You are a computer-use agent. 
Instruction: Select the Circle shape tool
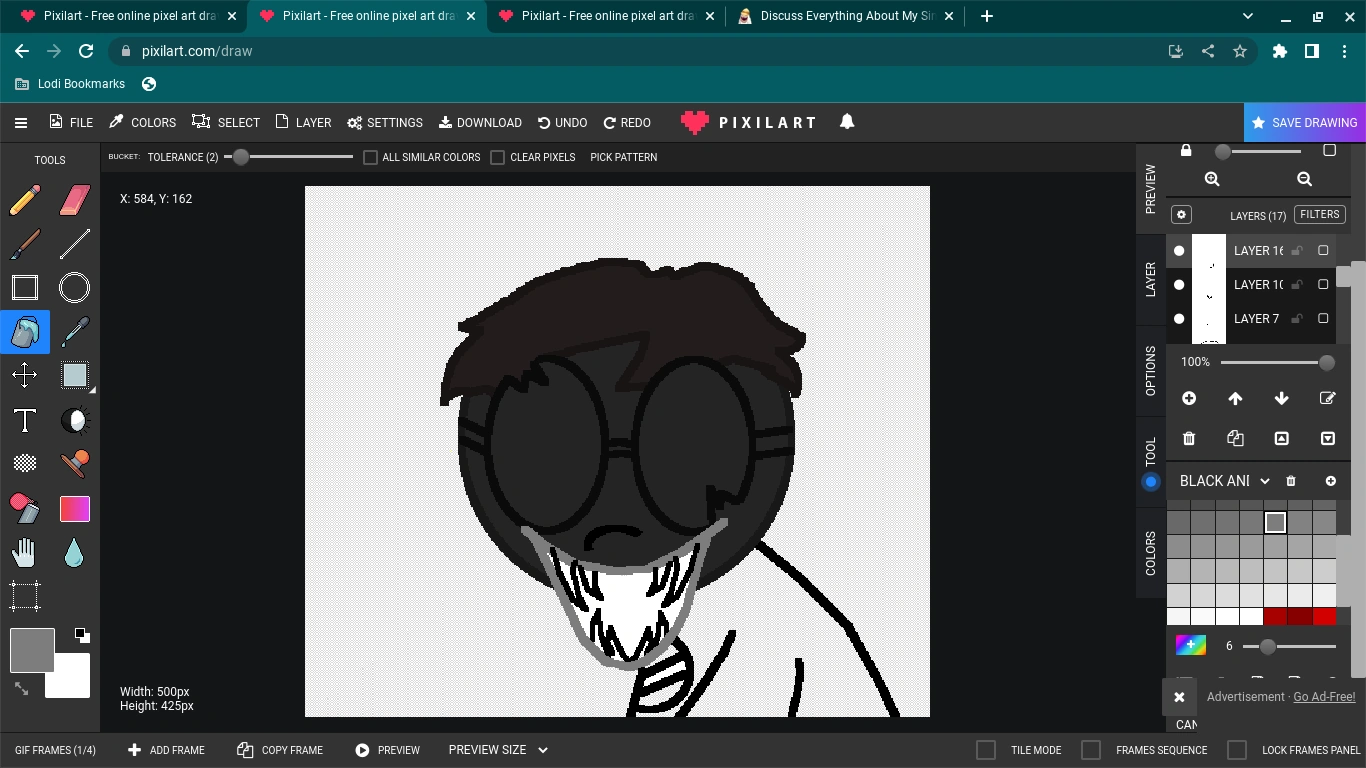[x=73, y=287]
